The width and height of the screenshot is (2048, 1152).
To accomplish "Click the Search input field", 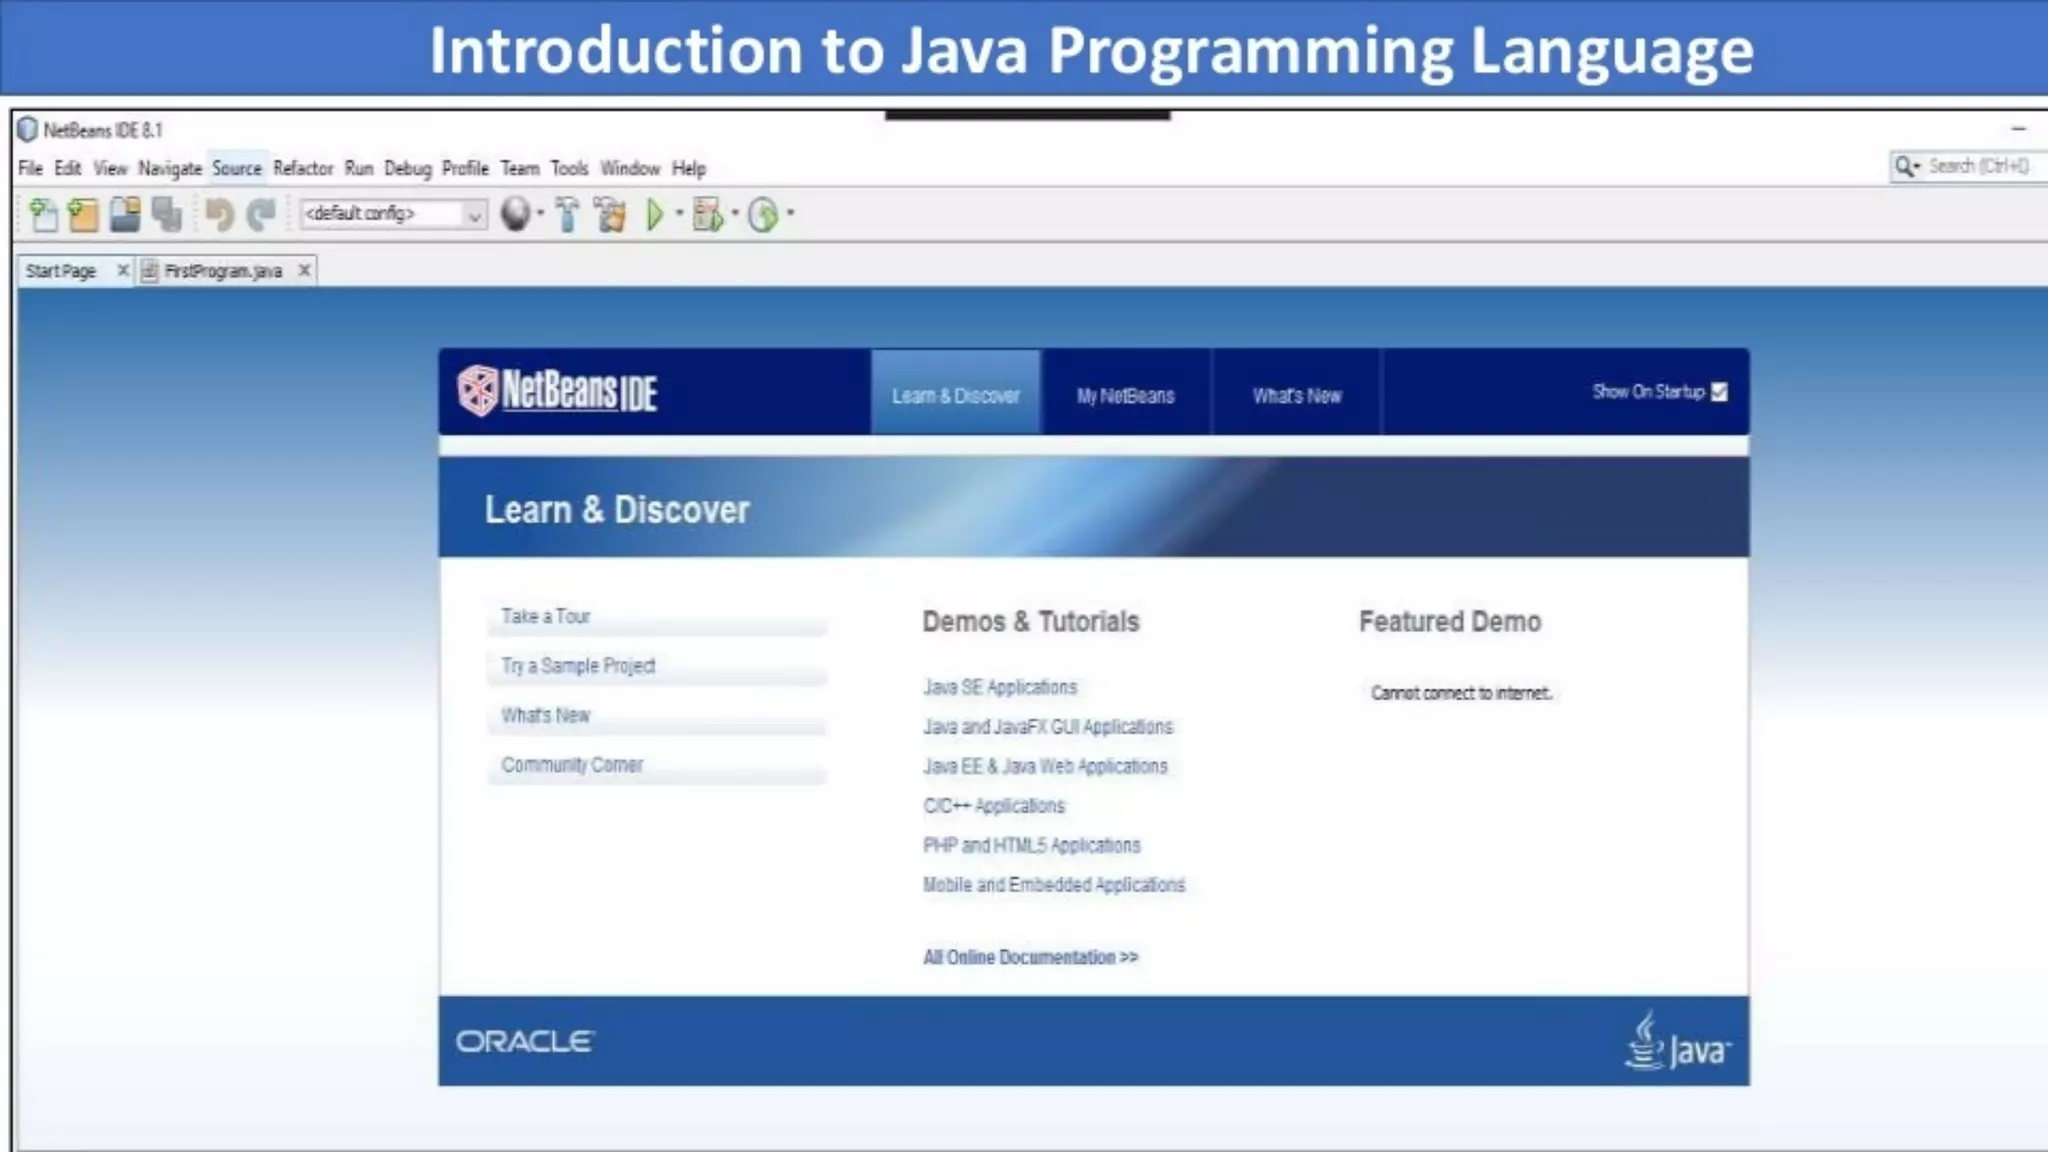I will tap(1978, 166).
